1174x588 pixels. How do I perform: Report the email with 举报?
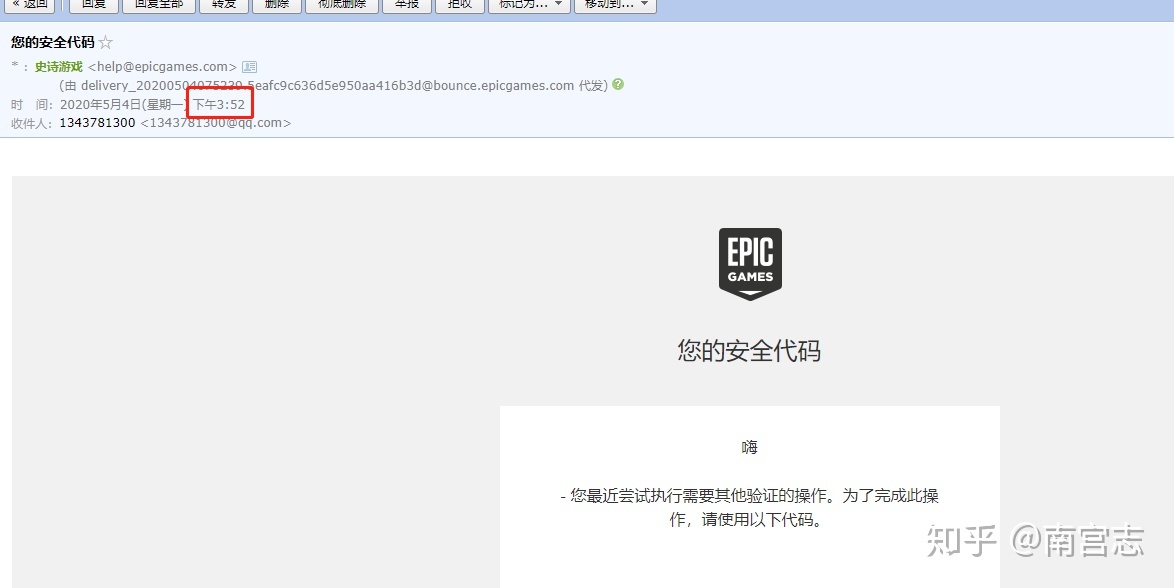click(407, 4)
